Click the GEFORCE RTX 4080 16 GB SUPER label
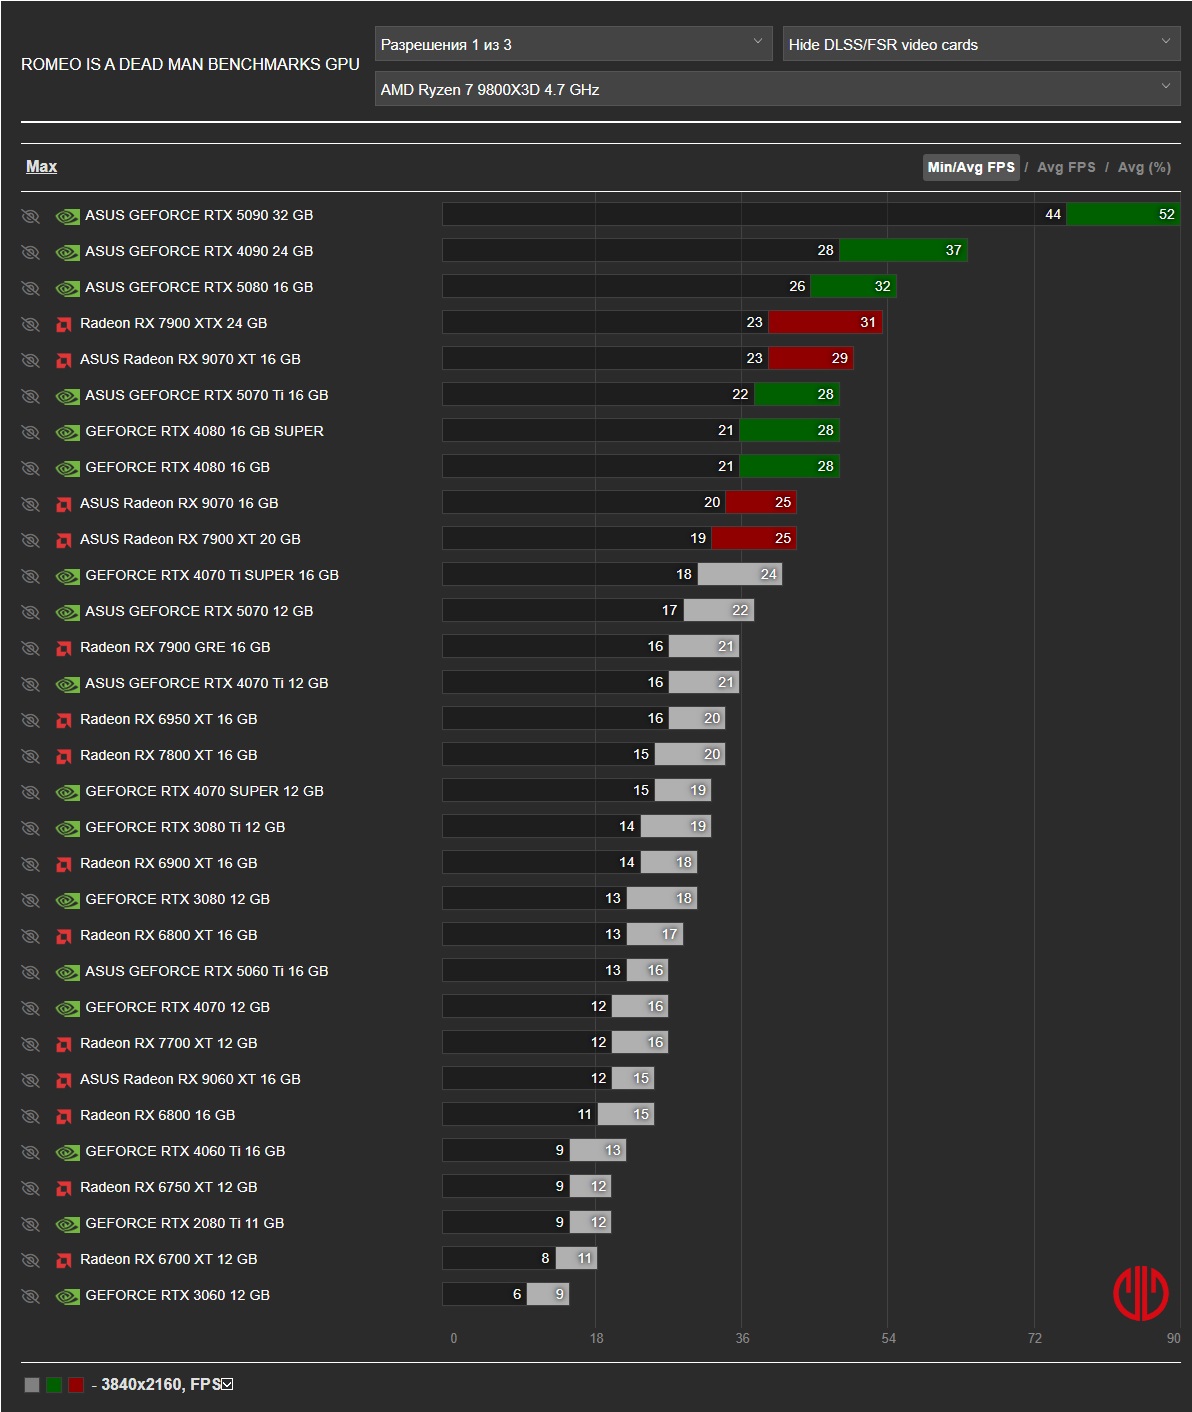This screenshot has width=1192, height=1412. coord(204,431)
